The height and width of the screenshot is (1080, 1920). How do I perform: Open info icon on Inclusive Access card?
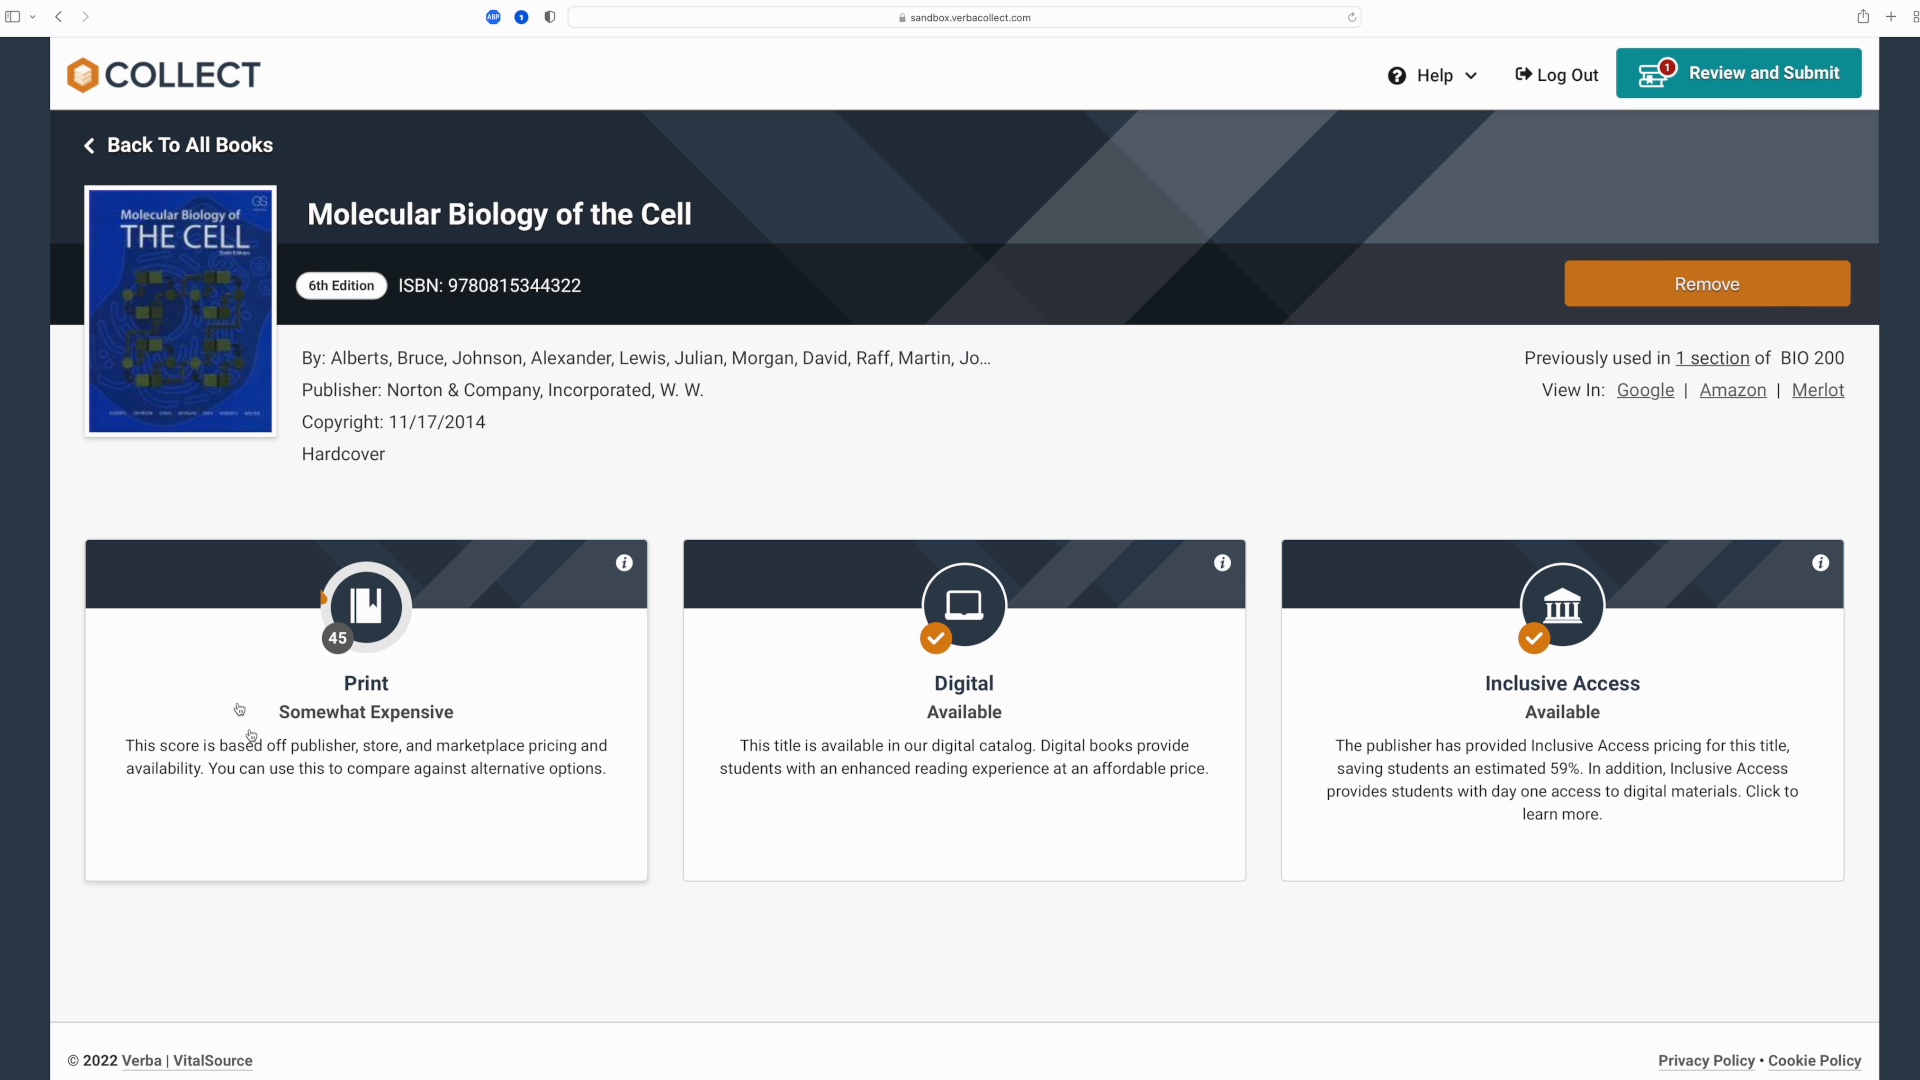(1820, 563)
